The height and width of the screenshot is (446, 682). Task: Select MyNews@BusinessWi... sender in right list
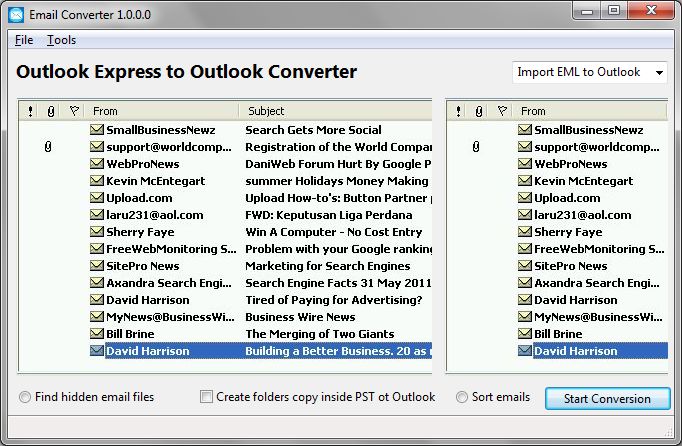(x=598, y=317)
